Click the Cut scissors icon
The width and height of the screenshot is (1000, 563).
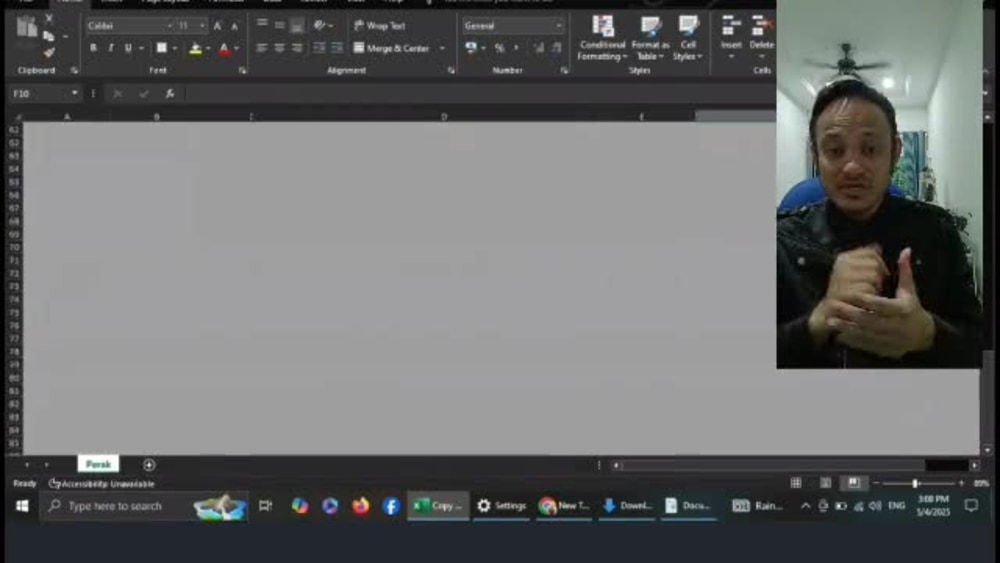point(48,18)
